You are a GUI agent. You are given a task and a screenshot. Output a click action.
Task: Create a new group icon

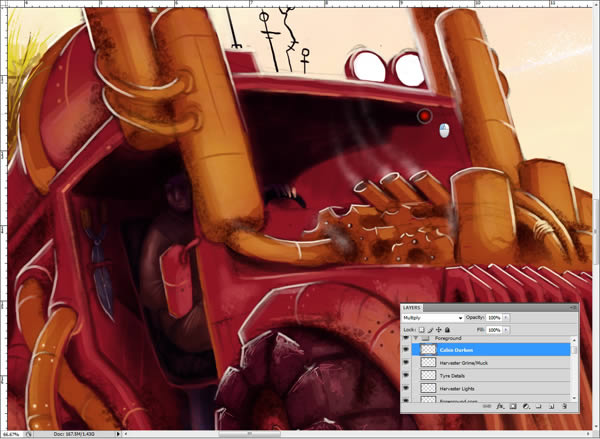point(538,406)
